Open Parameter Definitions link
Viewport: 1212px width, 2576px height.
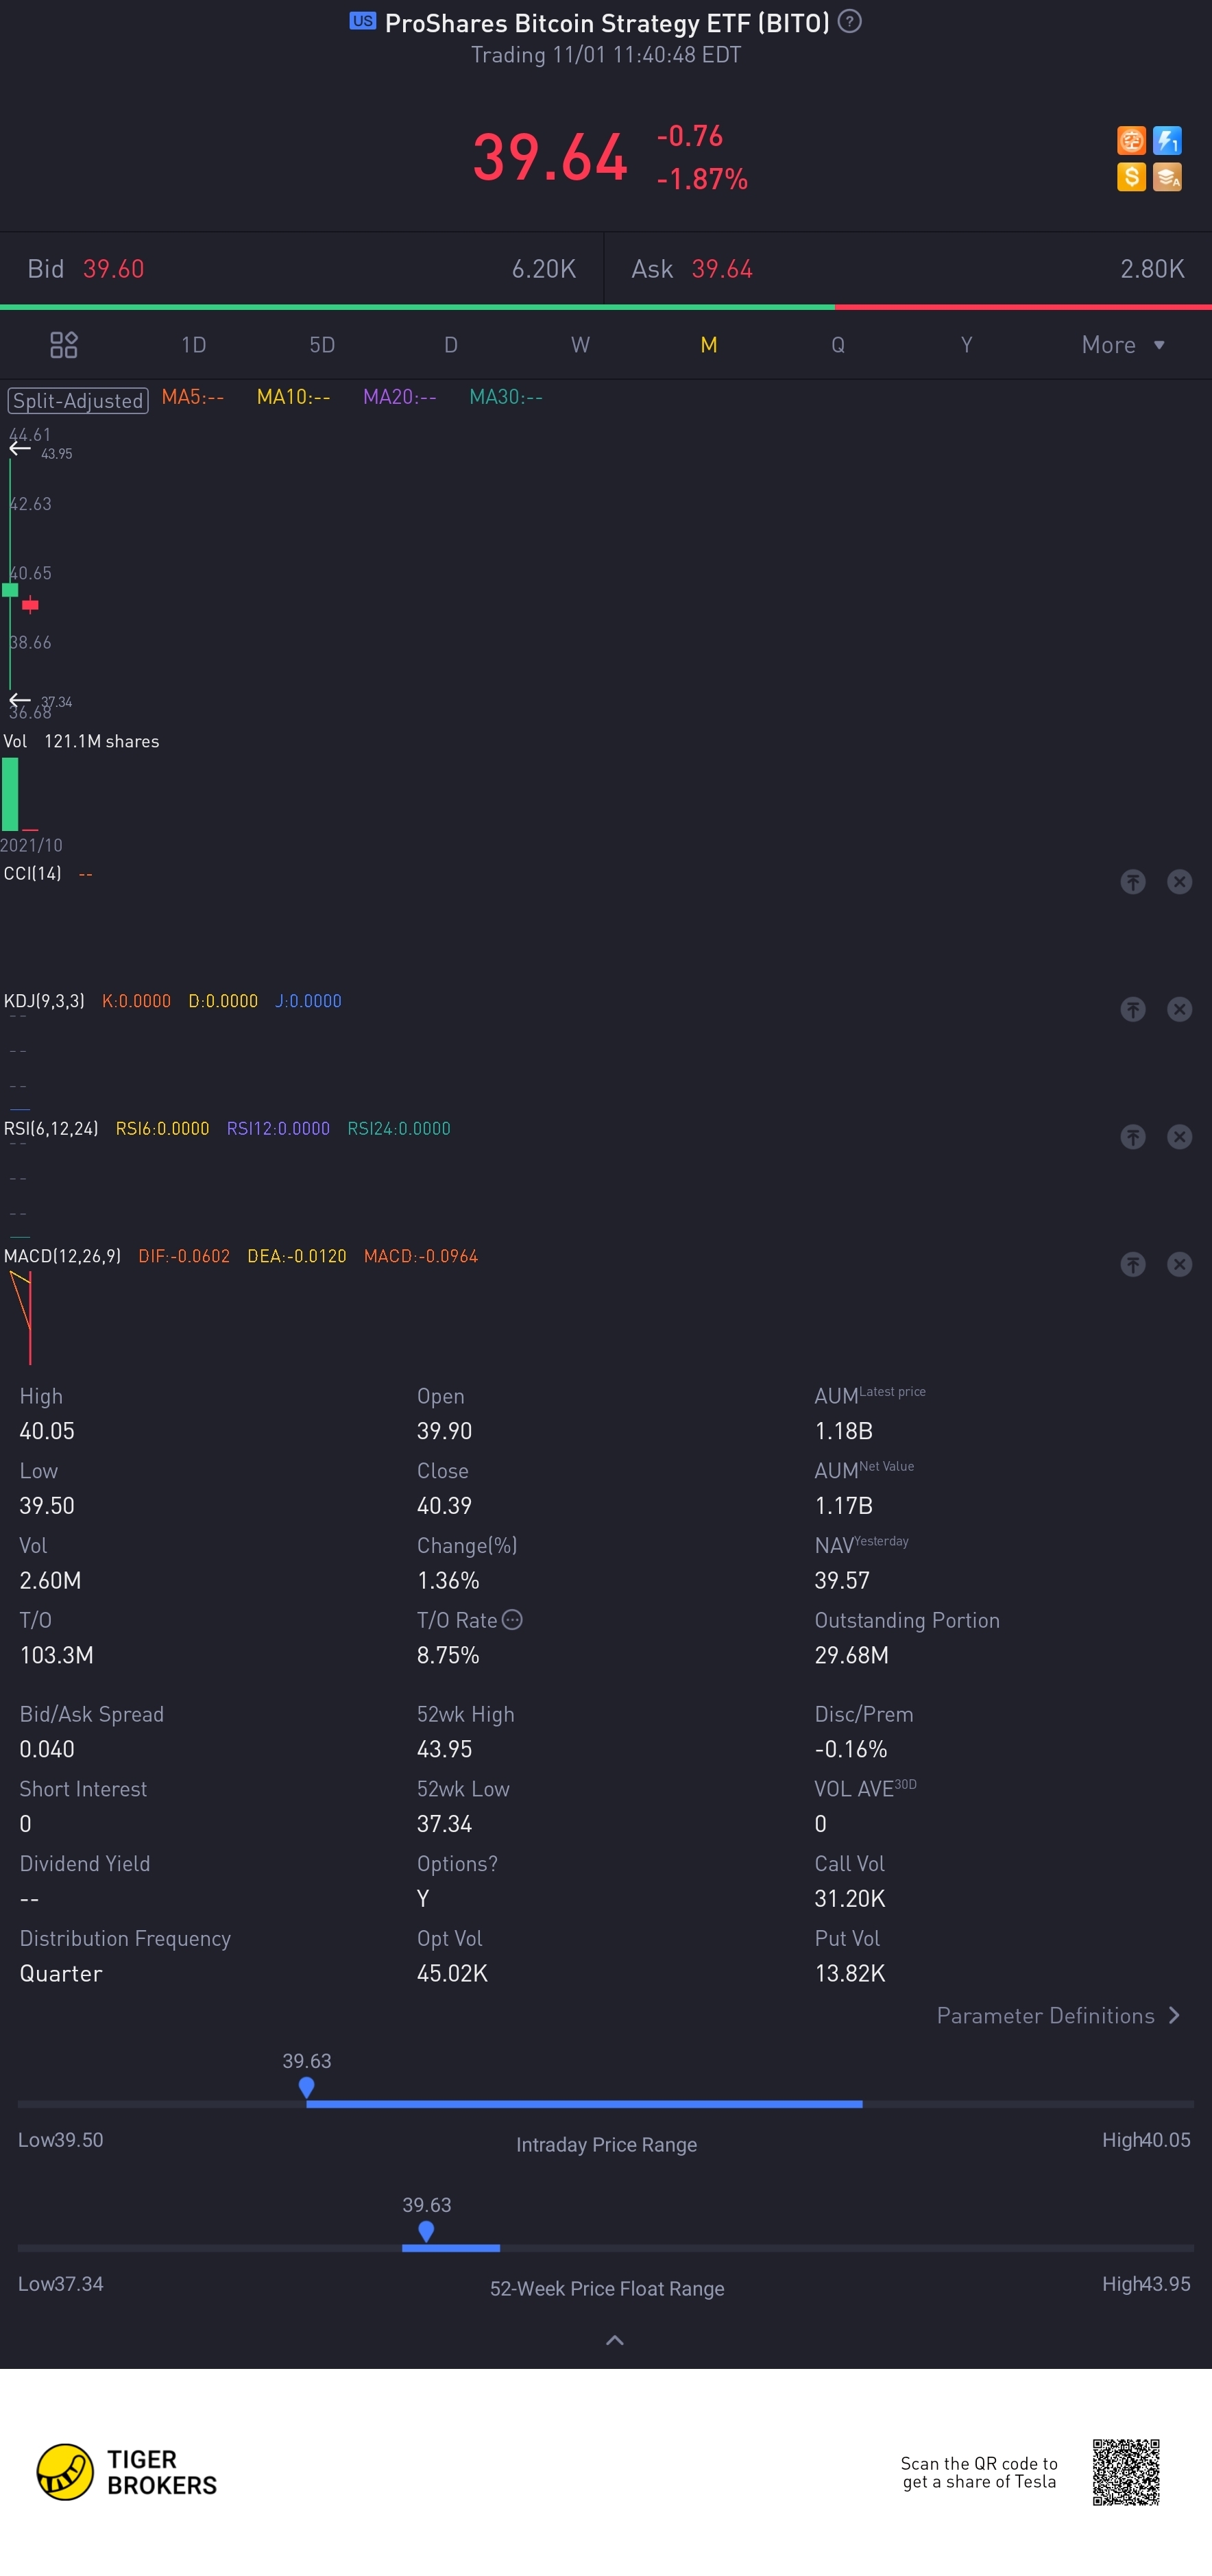point(1059,2016)
